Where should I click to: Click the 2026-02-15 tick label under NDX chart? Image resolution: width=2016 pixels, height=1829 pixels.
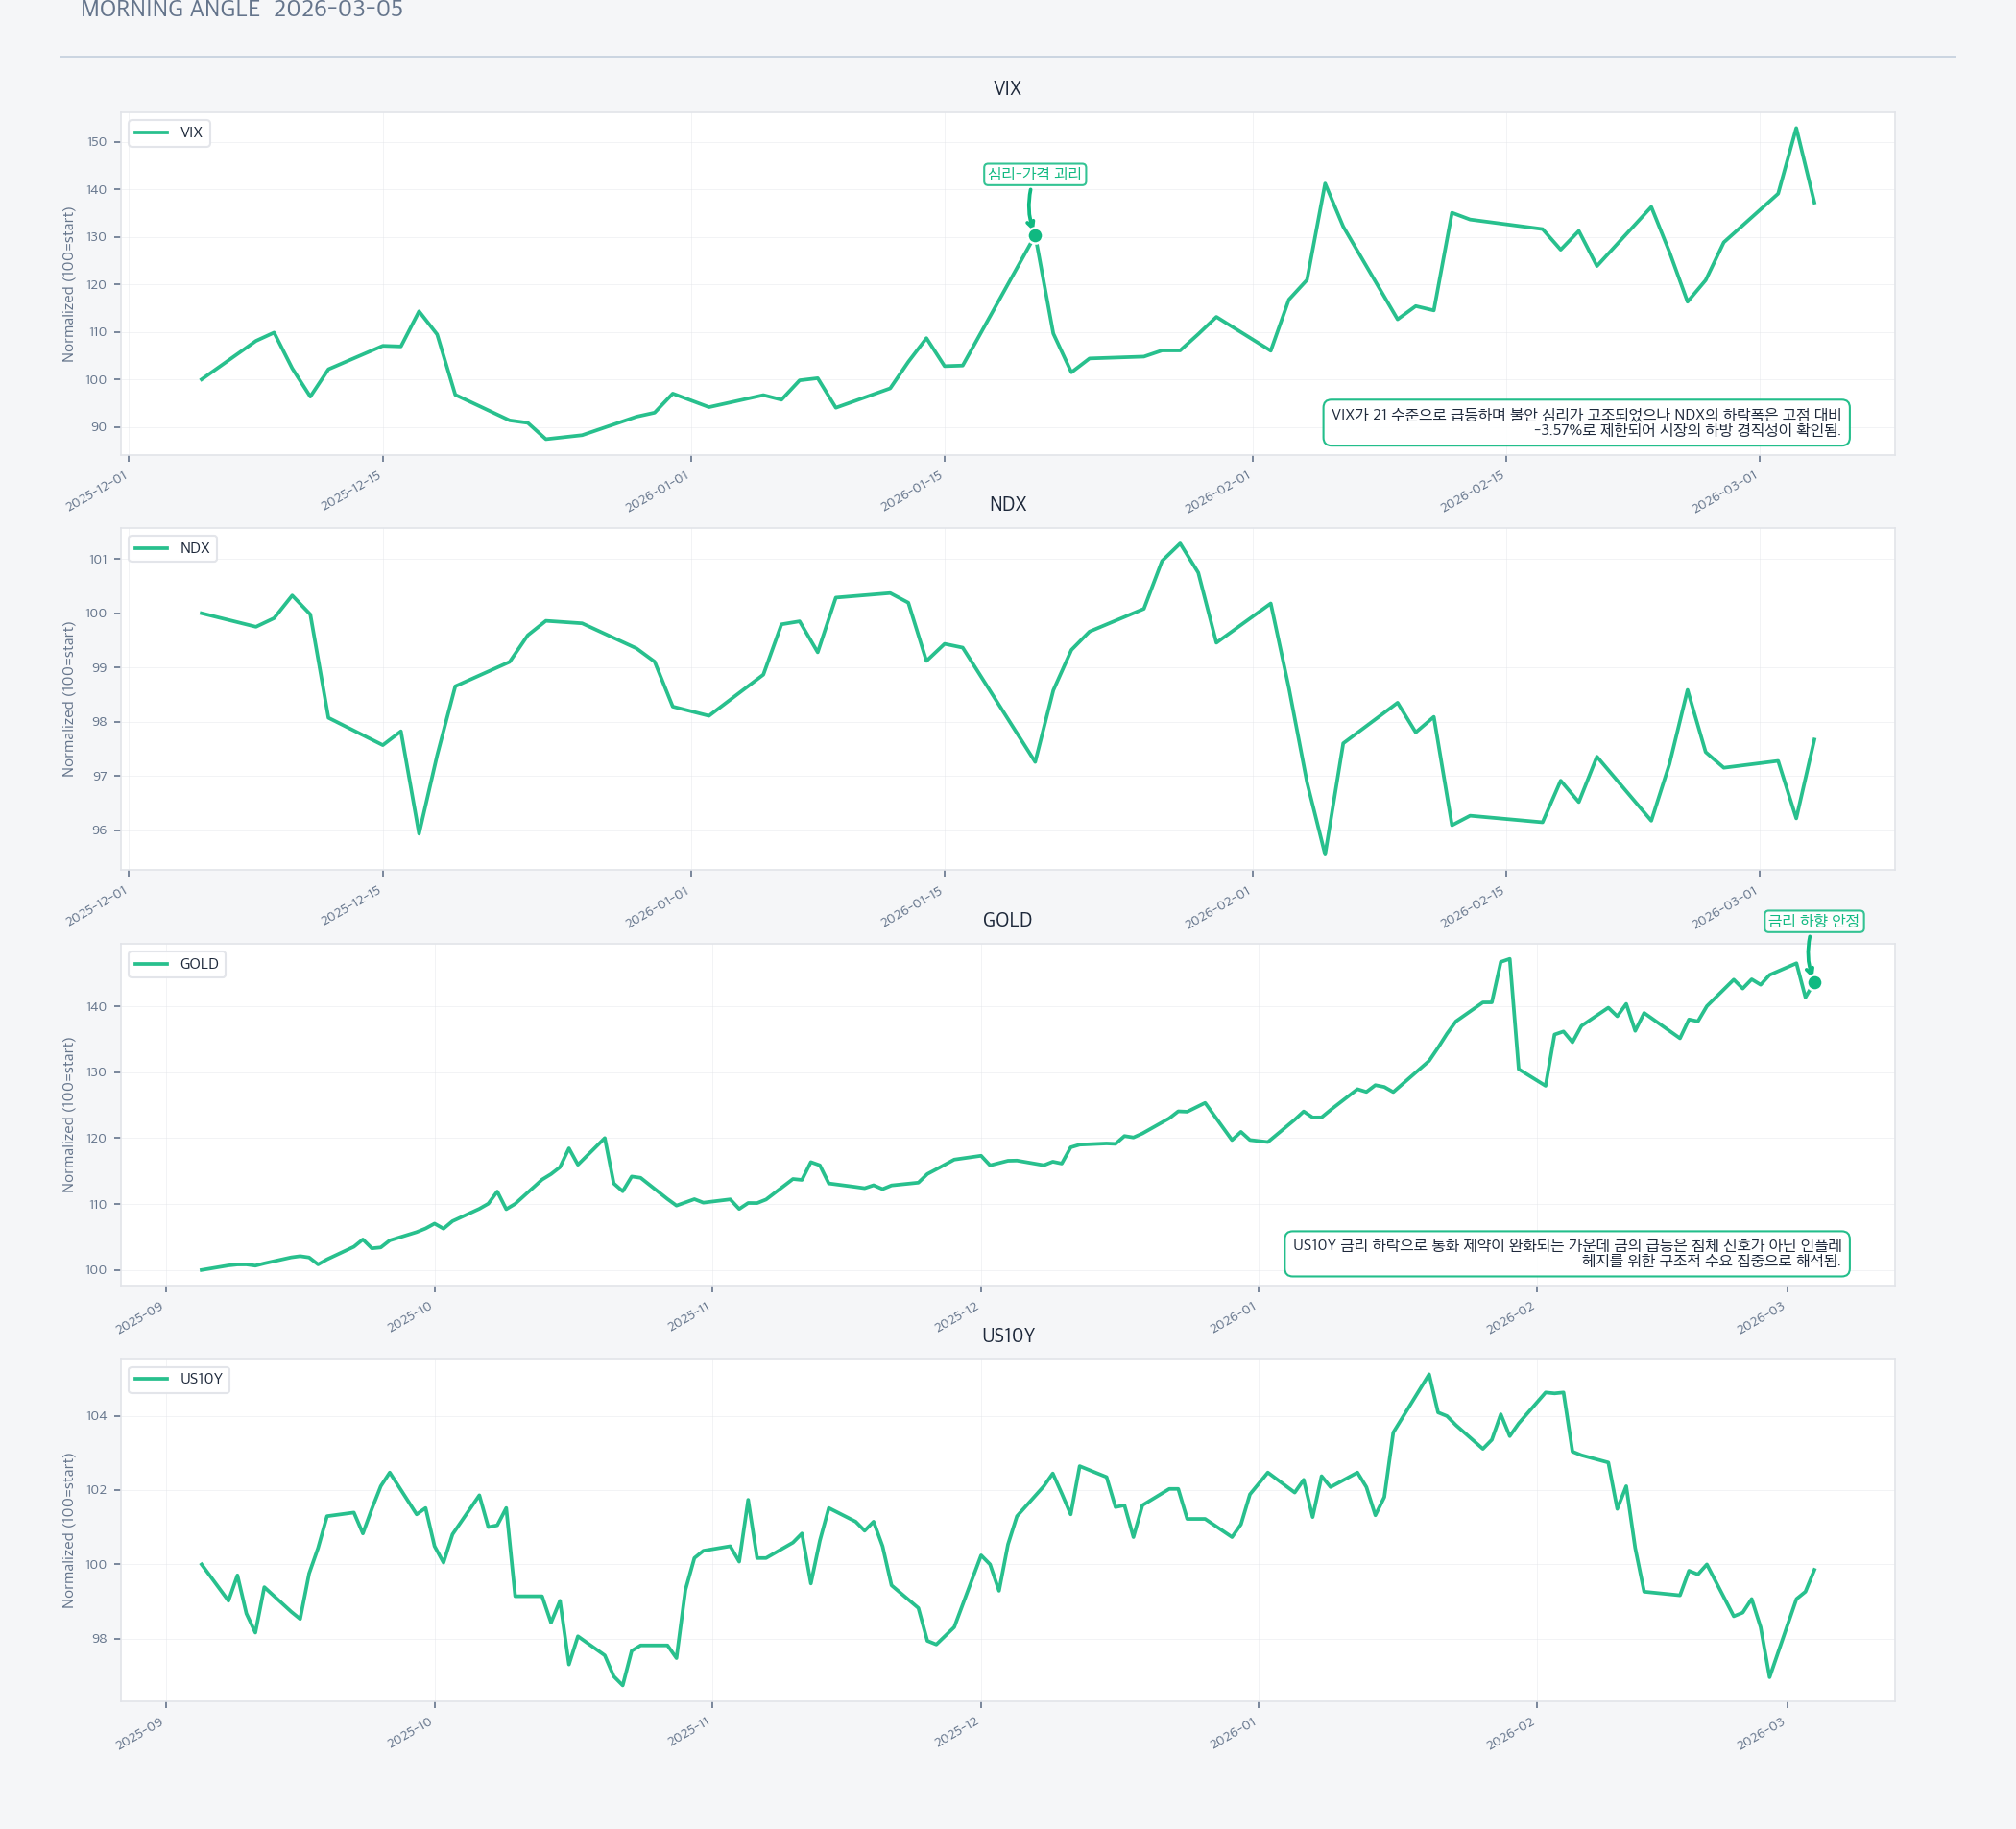[1472, 908]
